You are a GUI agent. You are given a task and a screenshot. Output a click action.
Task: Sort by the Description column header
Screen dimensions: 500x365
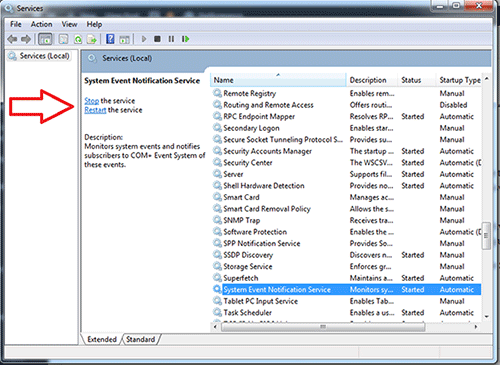[x=372, y=80]
